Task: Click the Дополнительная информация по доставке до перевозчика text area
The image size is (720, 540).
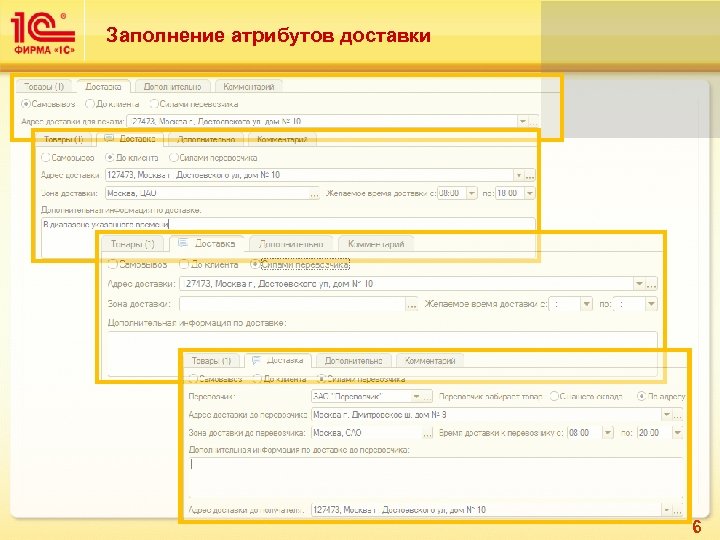Action: (434, 478)
